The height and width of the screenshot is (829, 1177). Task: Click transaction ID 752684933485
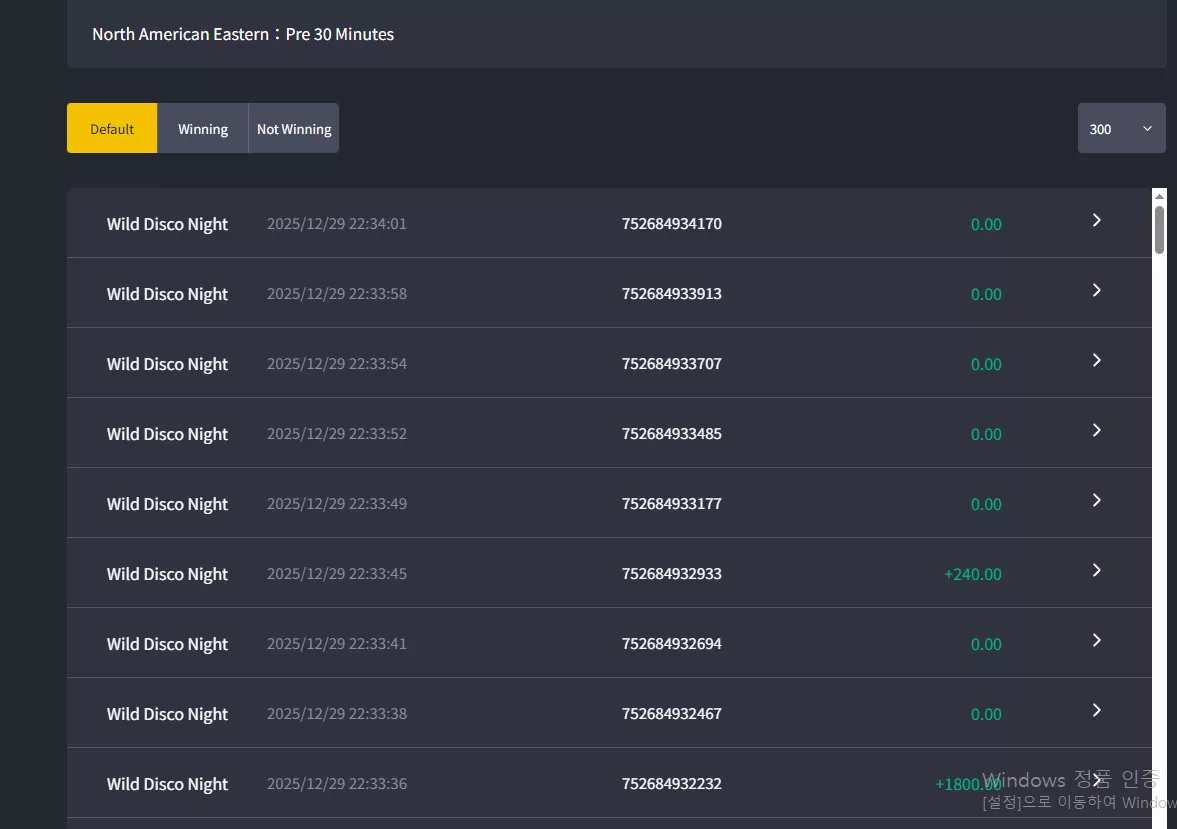(671, 433)
